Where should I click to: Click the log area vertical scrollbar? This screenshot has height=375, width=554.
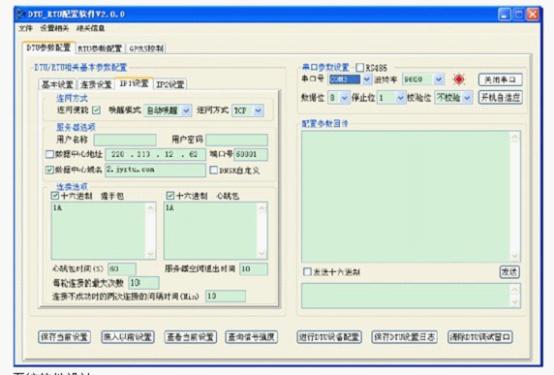(515, 197)
